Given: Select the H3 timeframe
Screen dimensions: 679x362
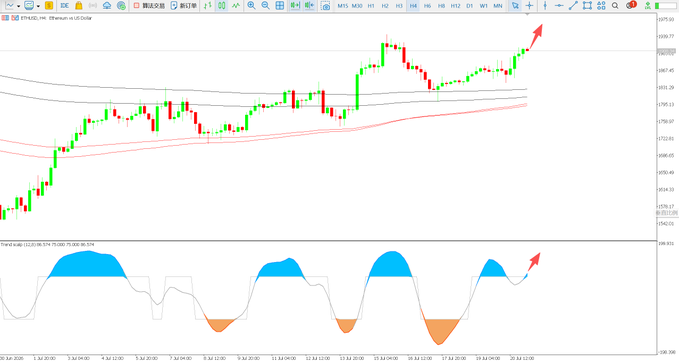Looking at the screenshot, I should tap(399, 6).
